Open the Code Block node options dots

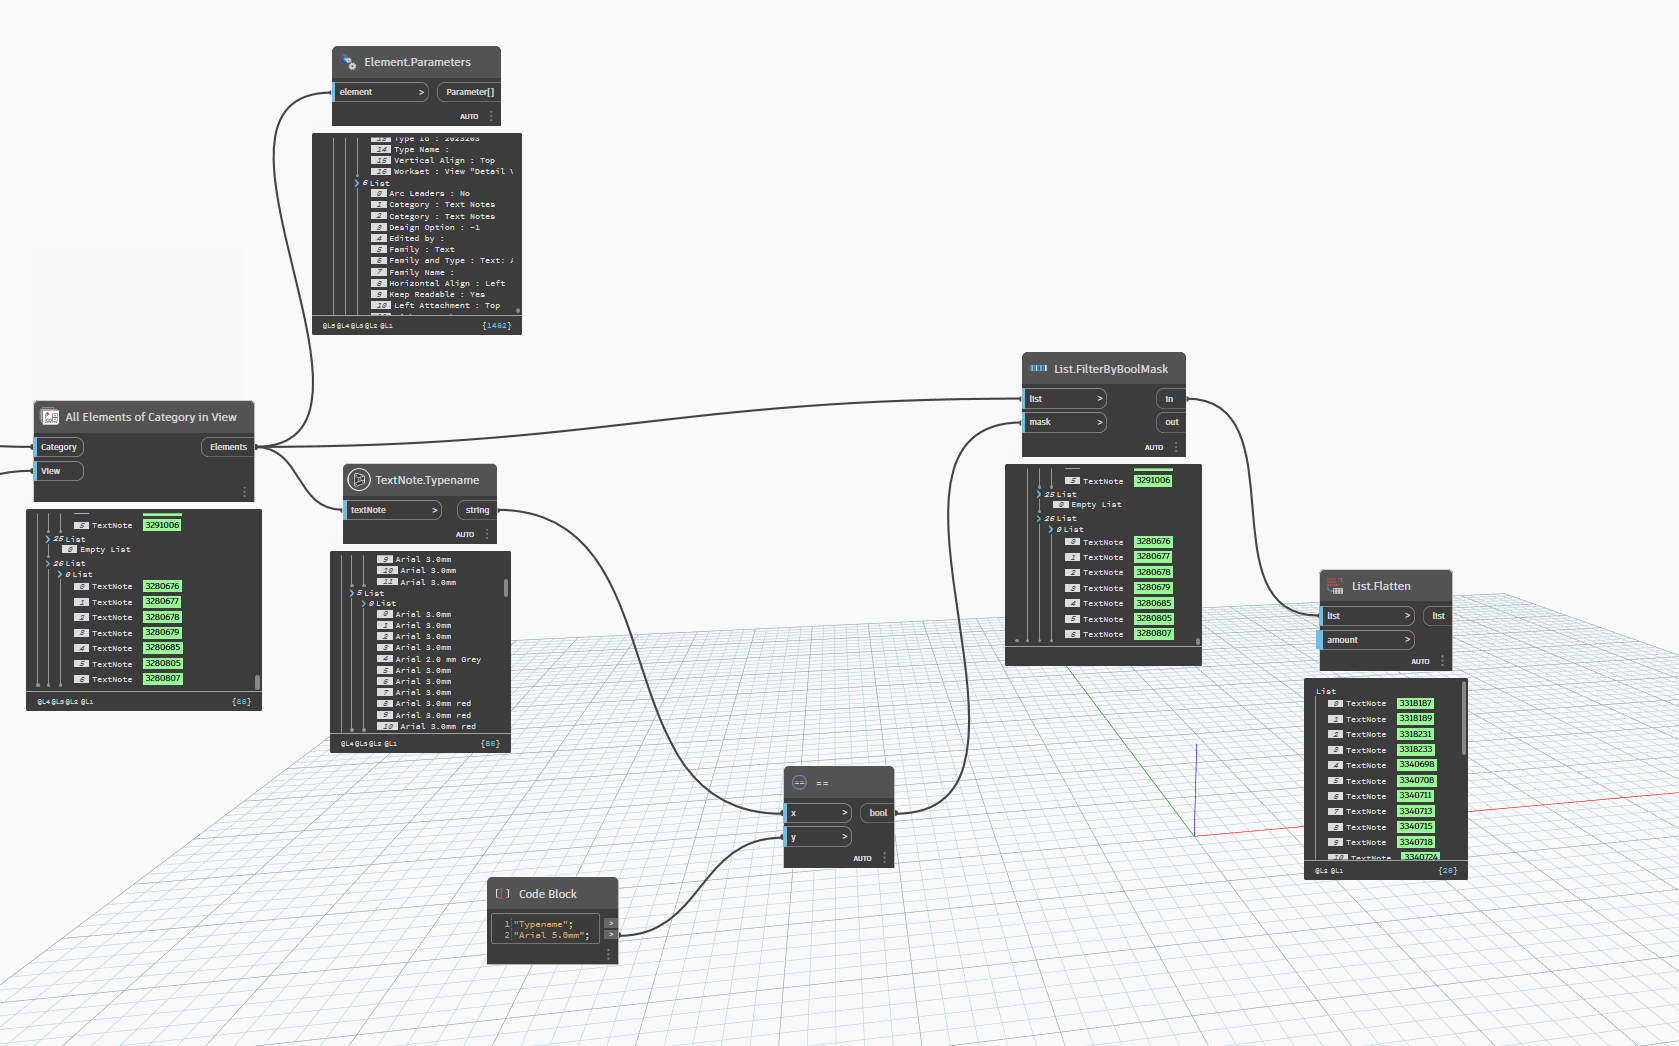pos(608,955)
